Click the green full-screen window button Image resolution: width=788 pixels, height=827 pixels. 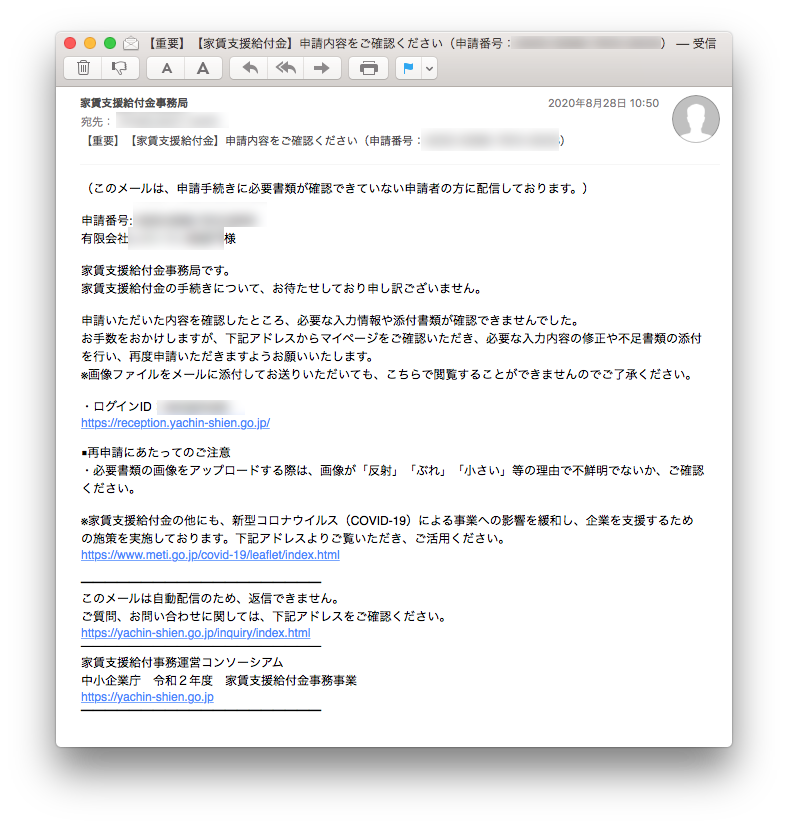point(110,43)
